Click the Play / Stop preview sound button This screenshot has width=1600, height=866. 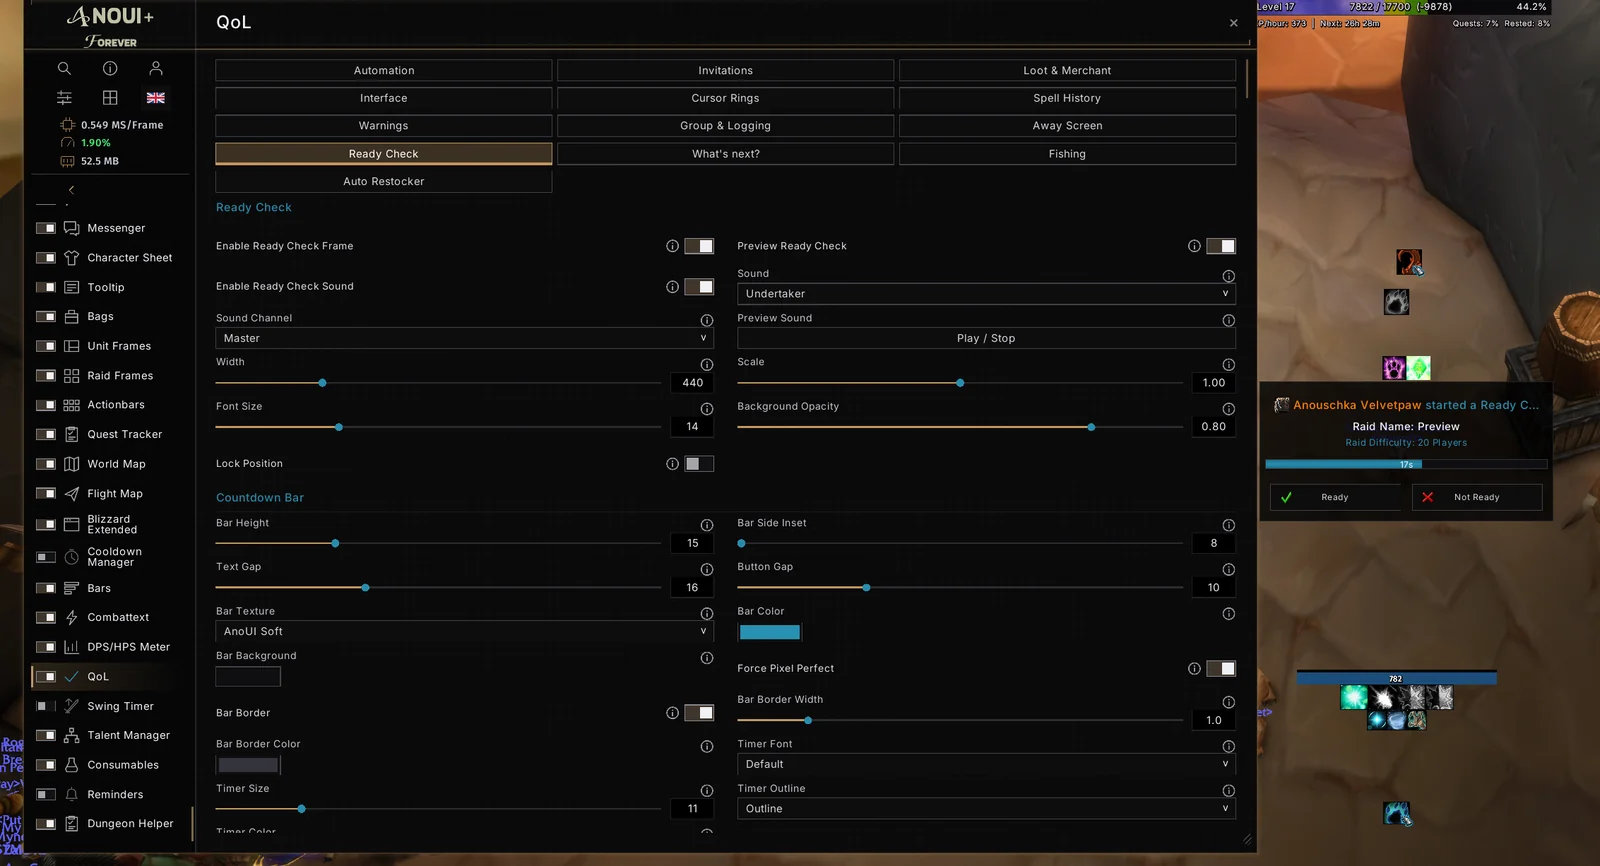[986, 338]
